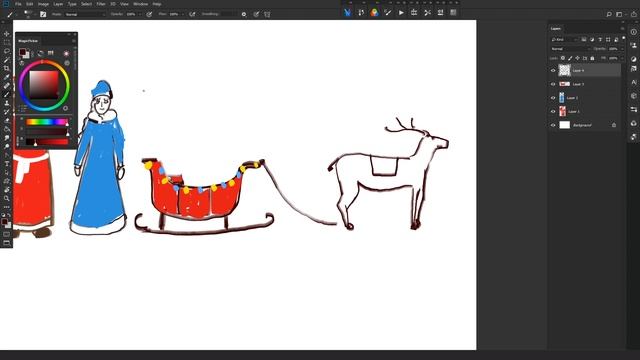The image size is (640, 360).
Task: Select the Eyedropper tool
Action: coord(7,77)
